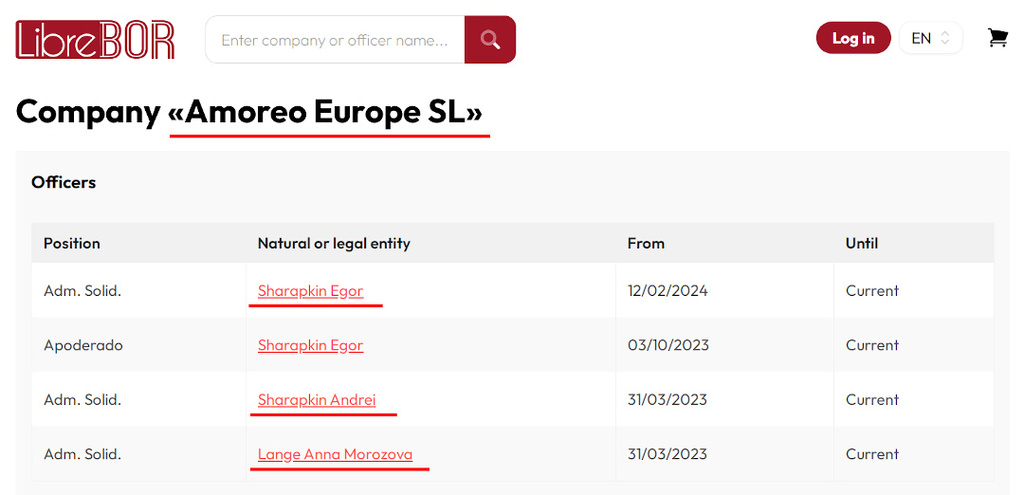Click the LibreBOR logo
Viewport: 1024px width, 495px height.
(96, 40)
